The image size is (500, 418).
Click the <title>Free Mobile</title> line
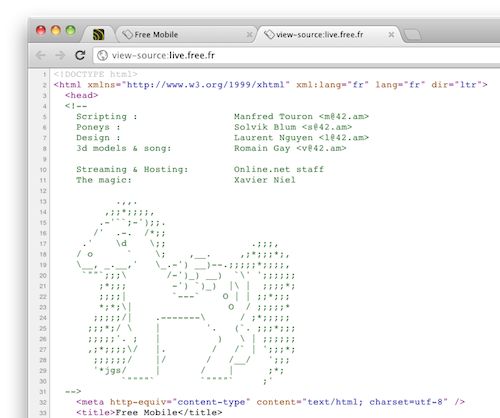pyautogui.click(x=149, y=413)
